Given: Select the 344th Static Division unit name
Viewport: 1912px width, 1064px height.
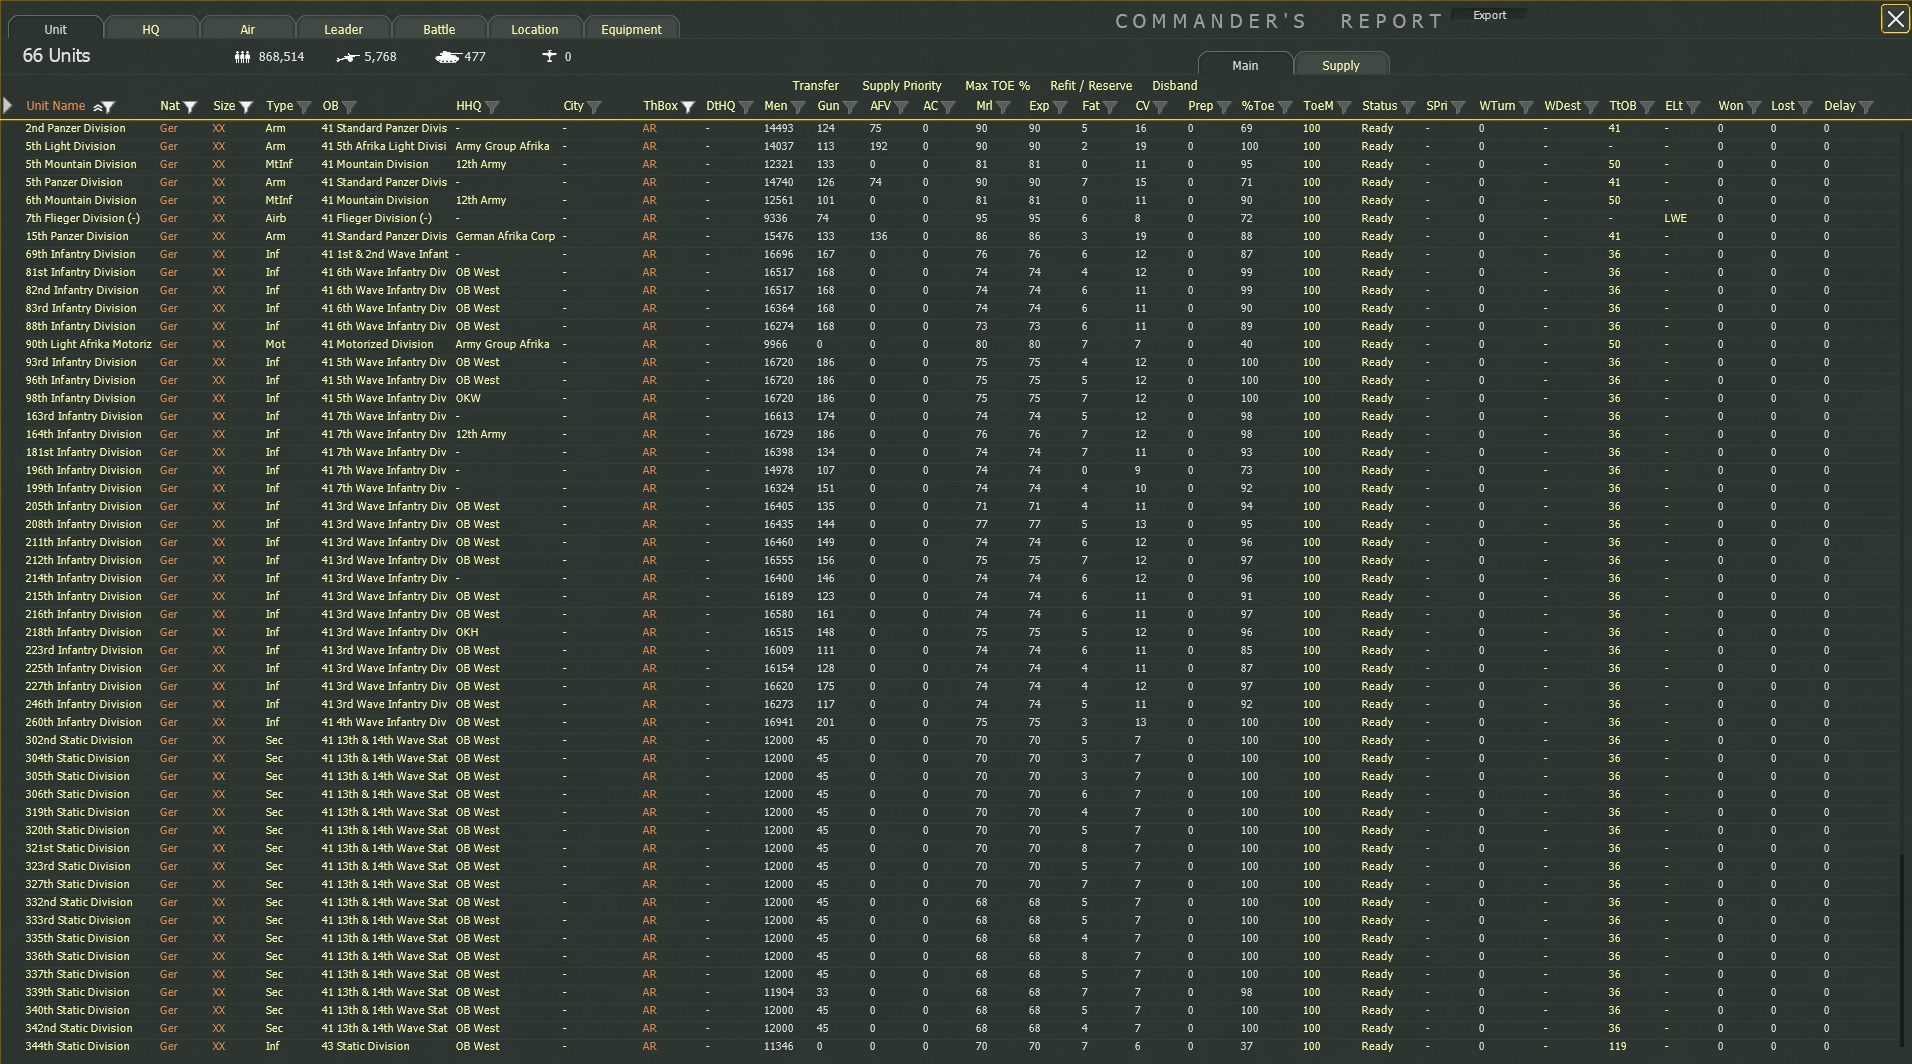Looking at the screenshot, I should pos(78,1046).
